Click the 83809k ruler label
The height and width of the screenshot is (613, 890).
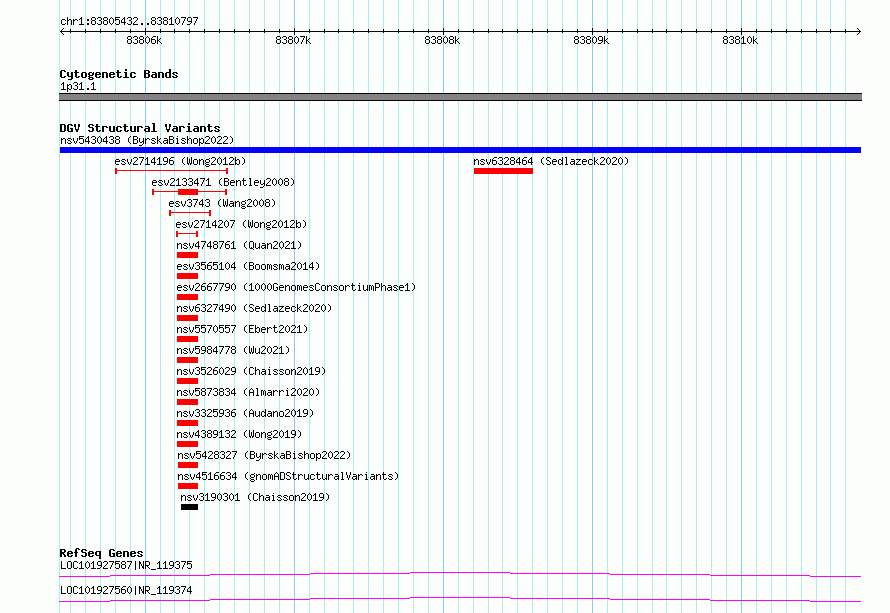(x=591, y=40)
